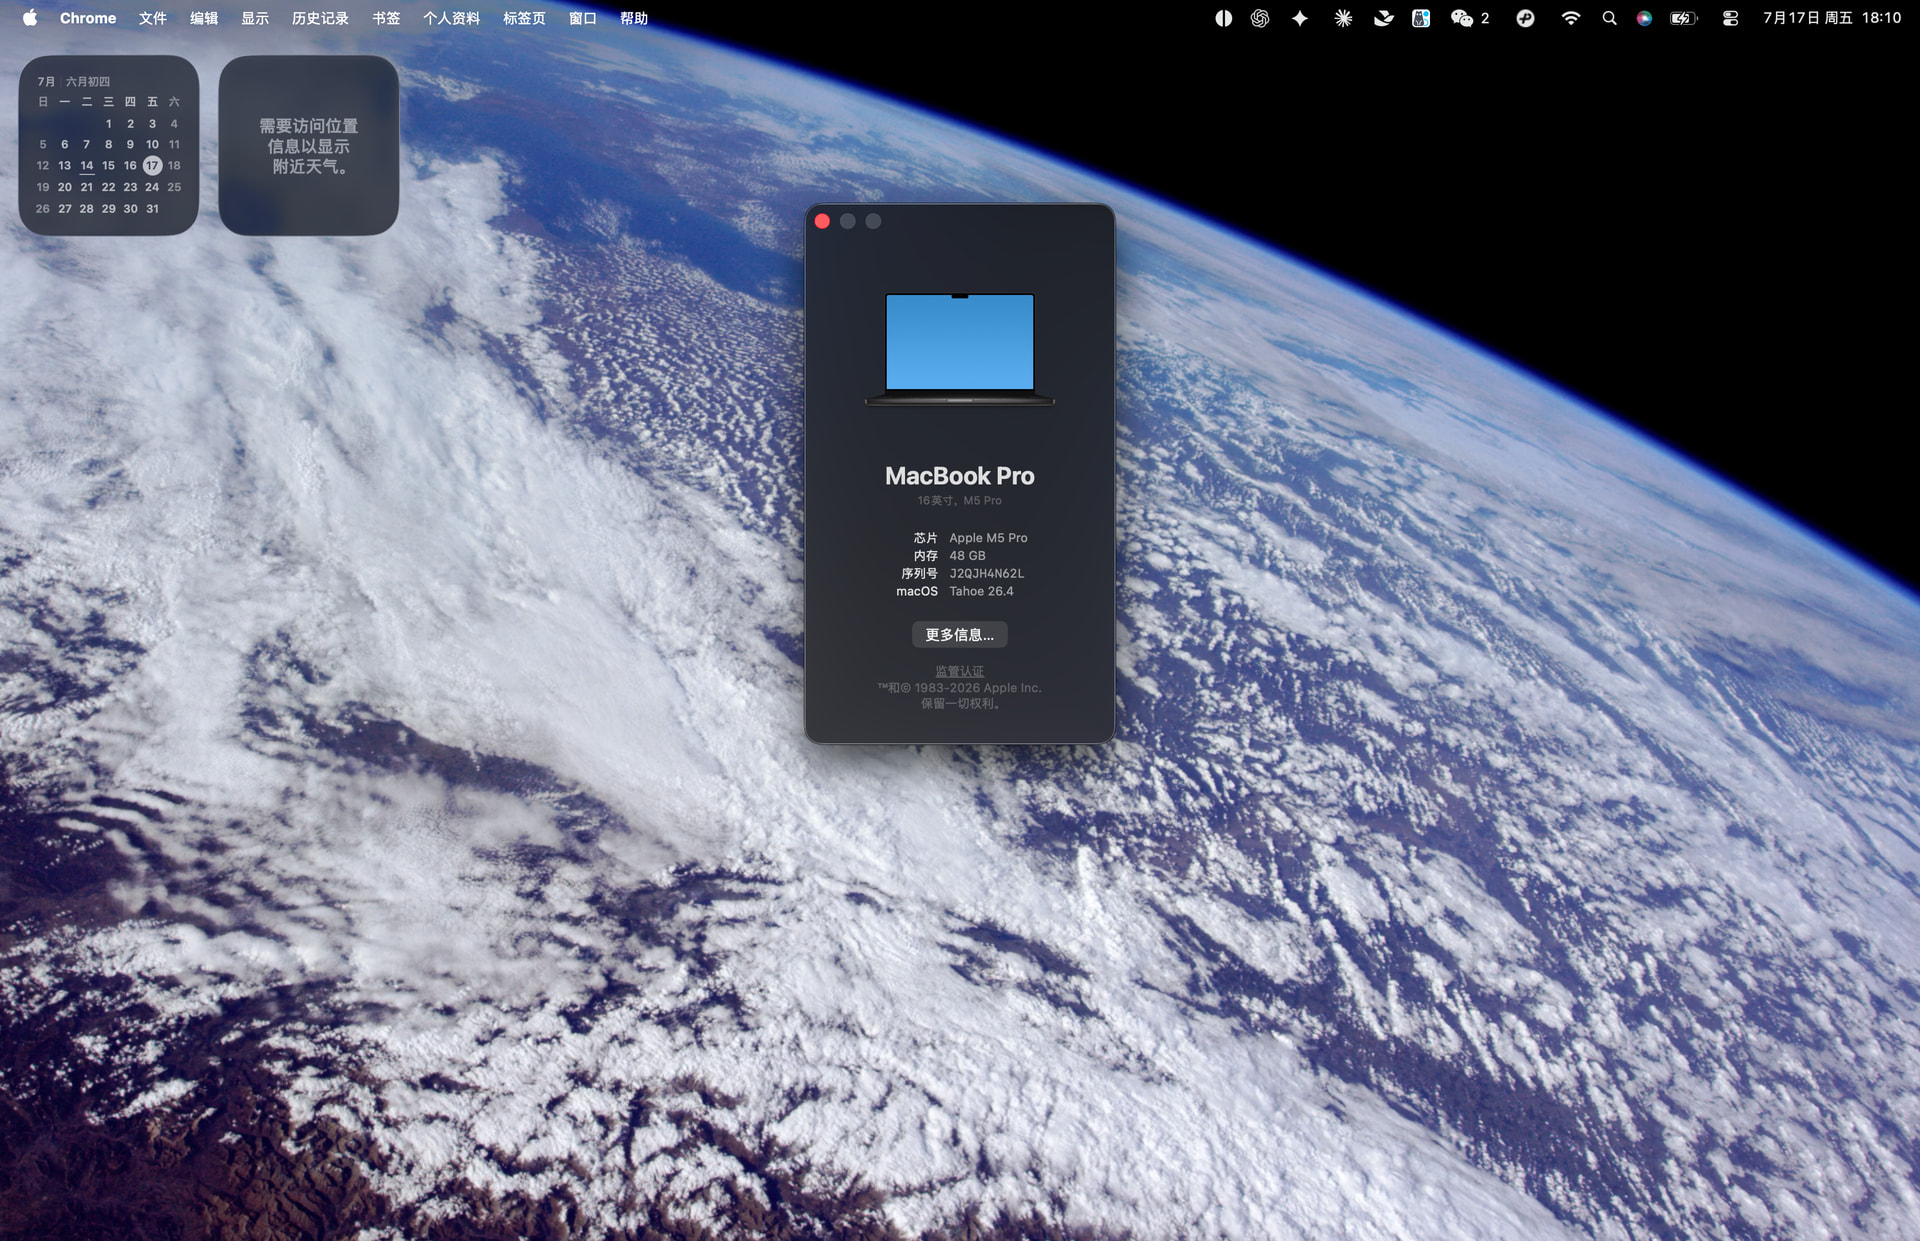Click date 22 in the calendar widget
Viewport: 1920px width, 1241px height.
pos(109,187)
